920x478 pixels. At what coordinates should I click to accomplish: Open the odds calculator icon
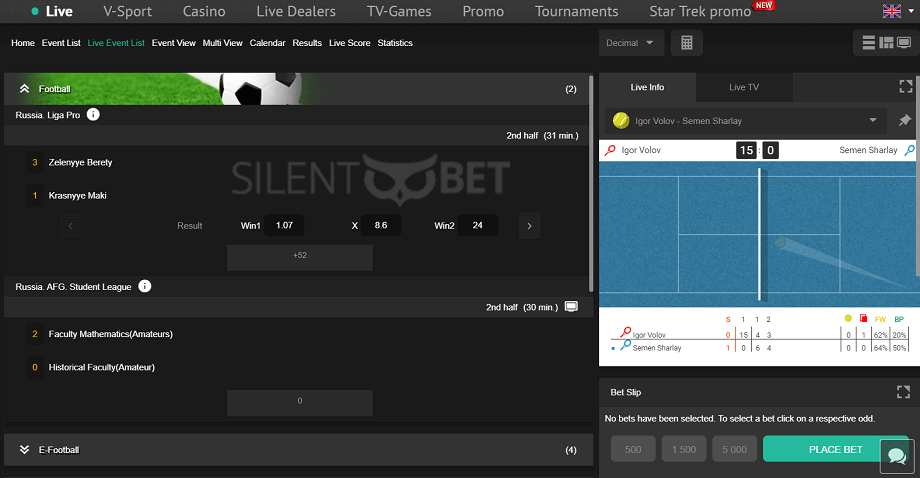click(686, 43)
